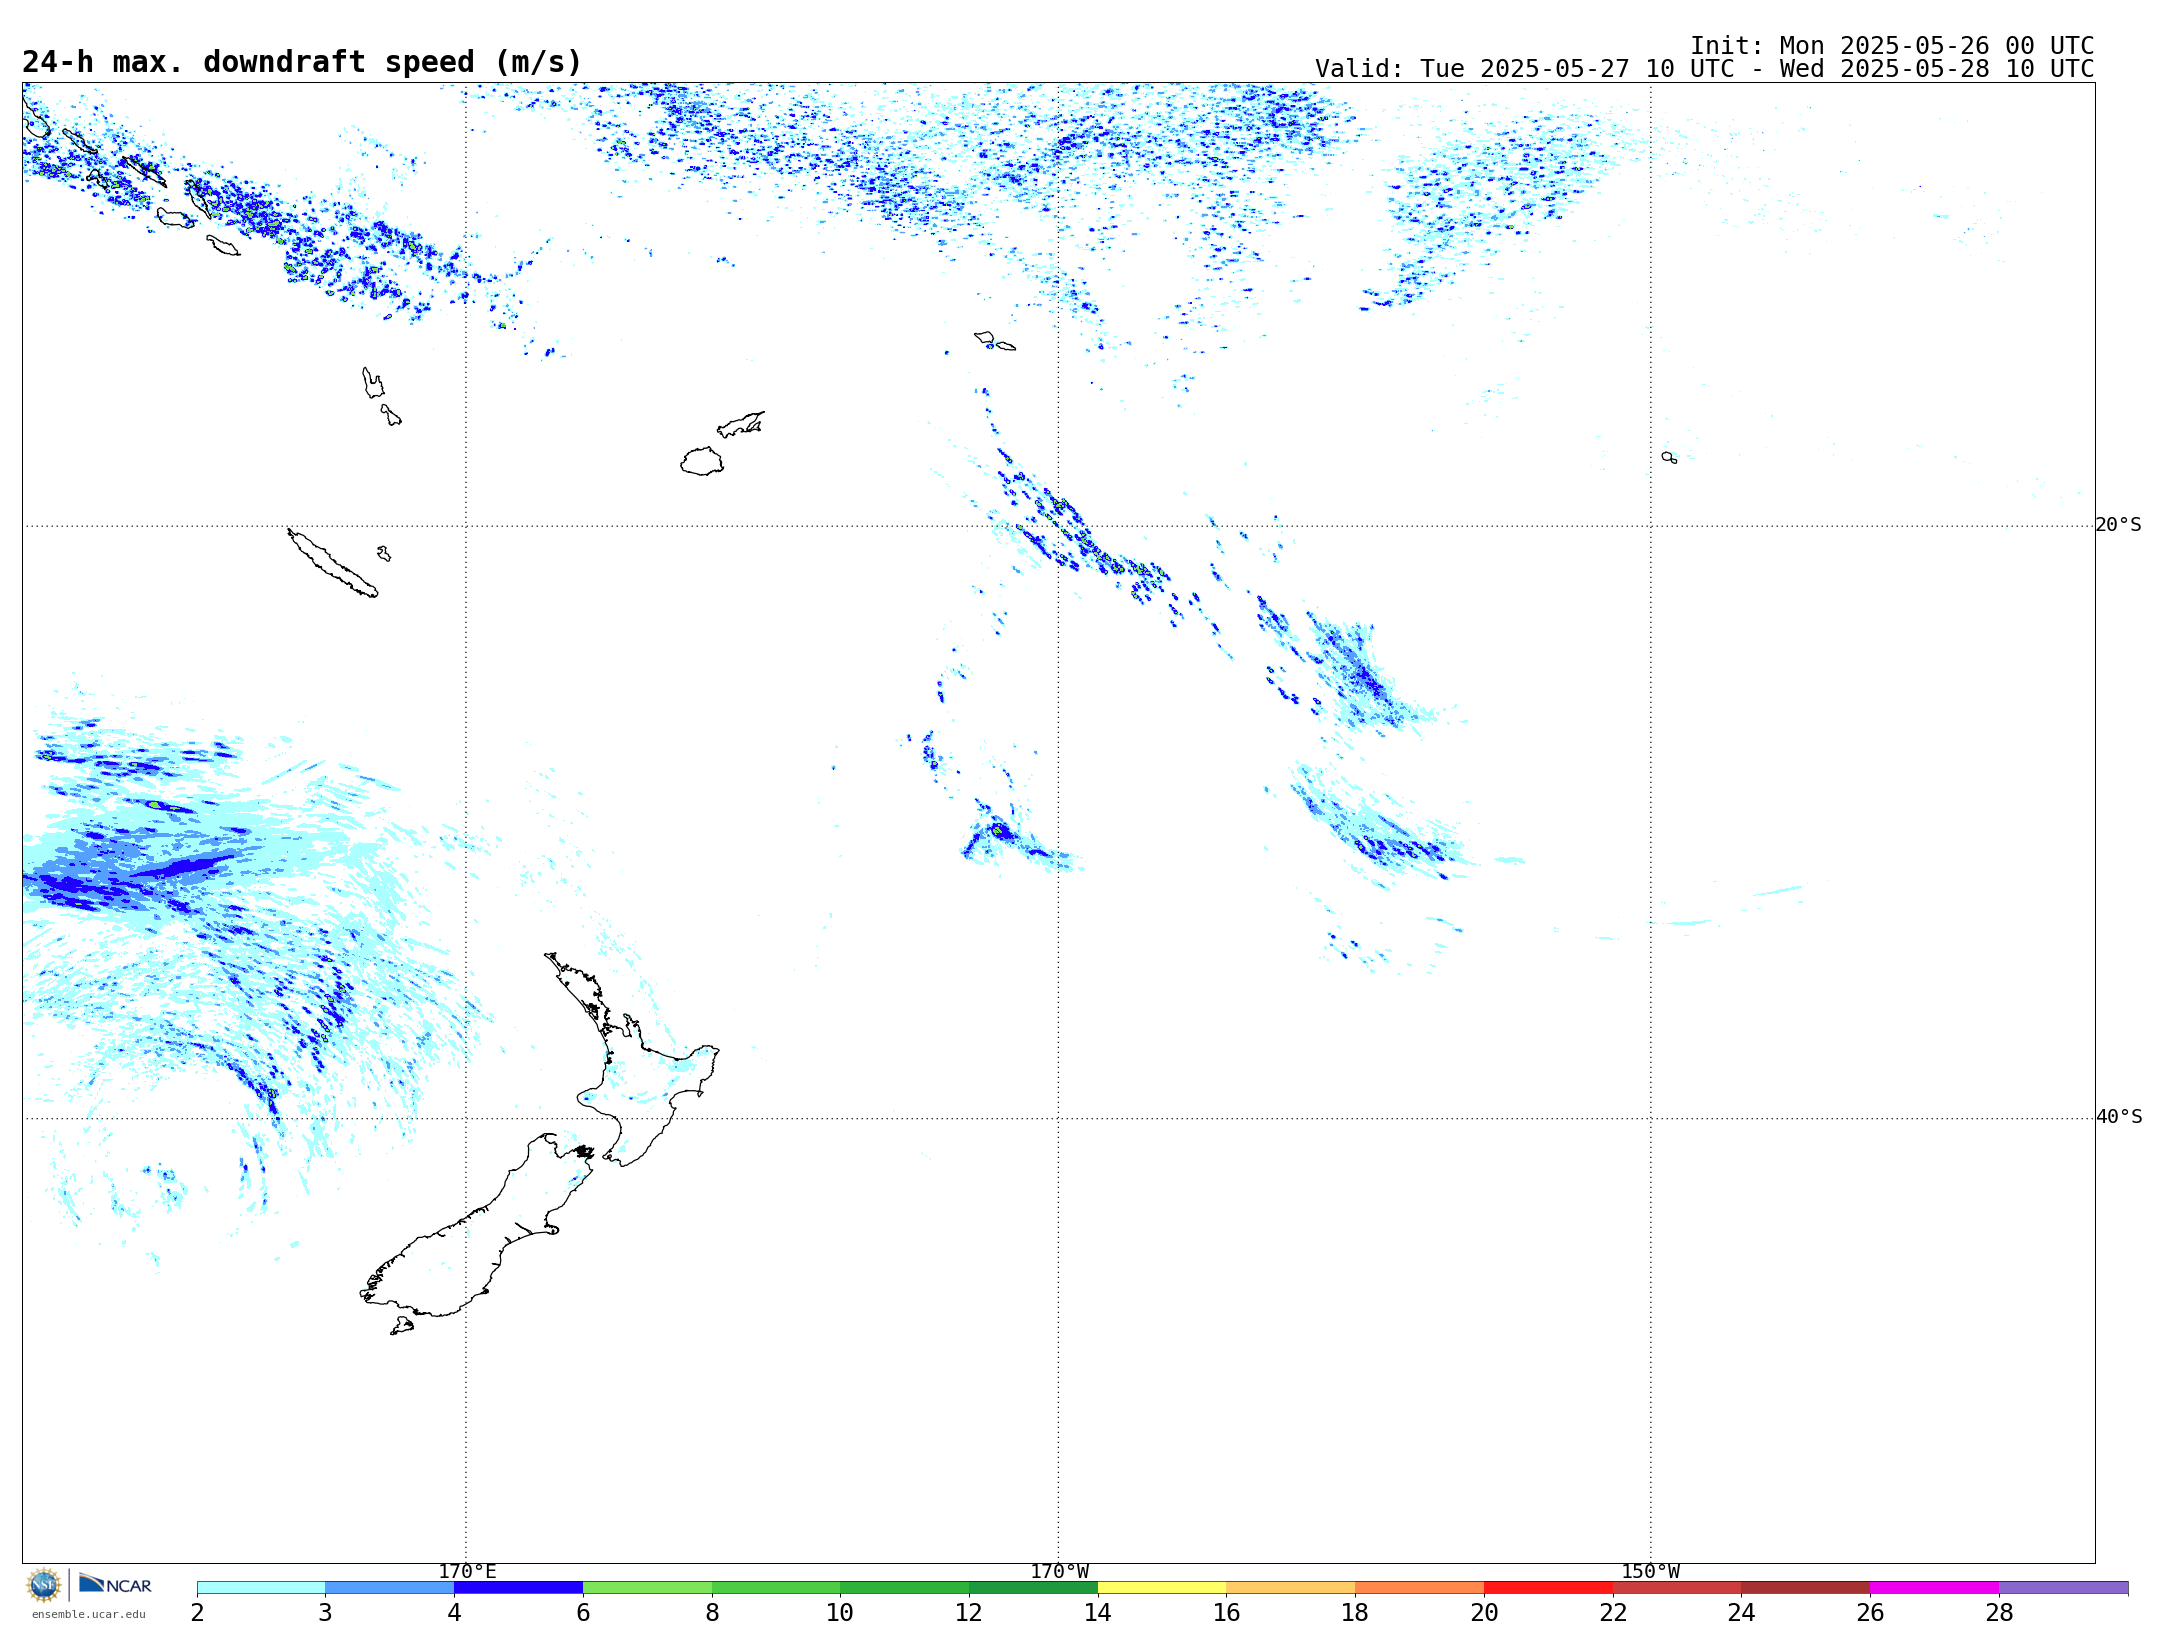Click the '170°E' longitude label
The height and width of the screenshot is (1626, 2160).
[467, 1571]
